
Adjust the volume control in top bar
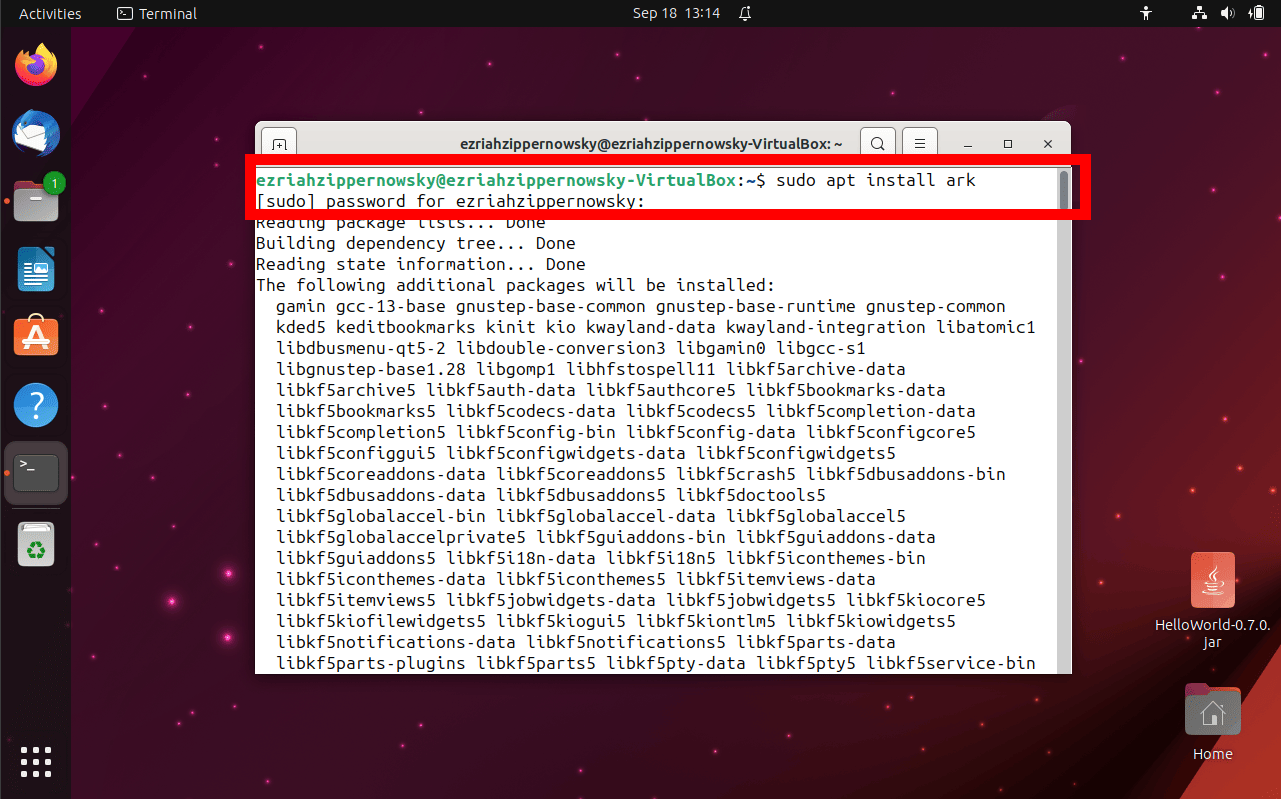1228,13
